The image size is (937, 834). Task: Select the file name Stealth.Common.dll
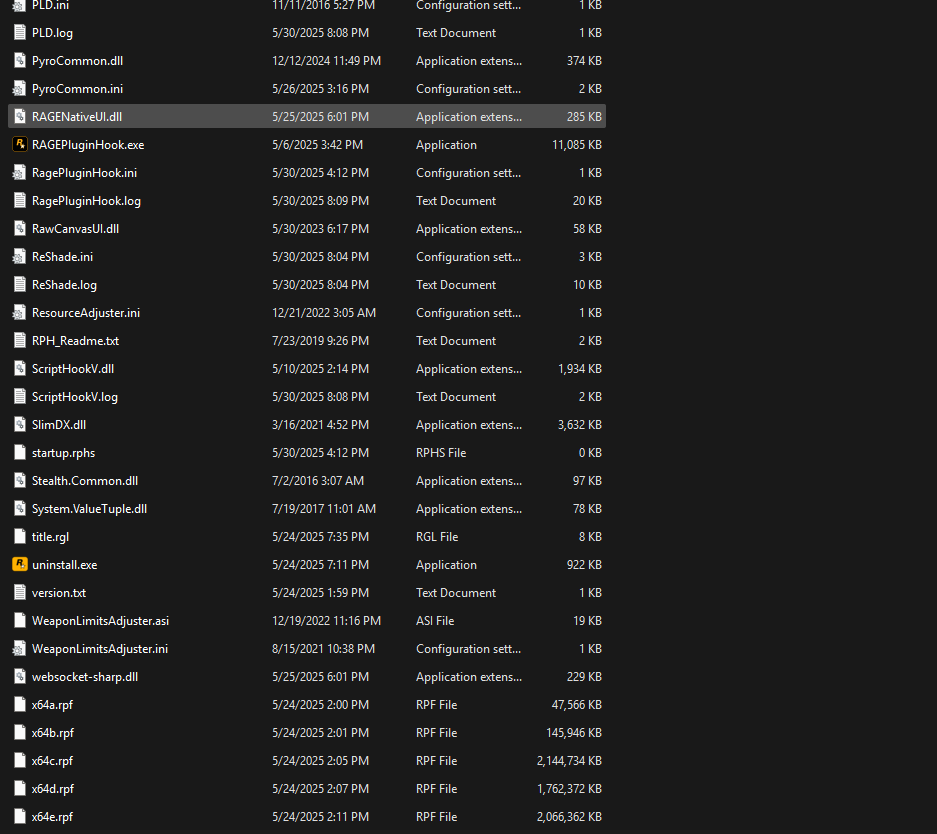pyautogui.click(x=85, y=481)
